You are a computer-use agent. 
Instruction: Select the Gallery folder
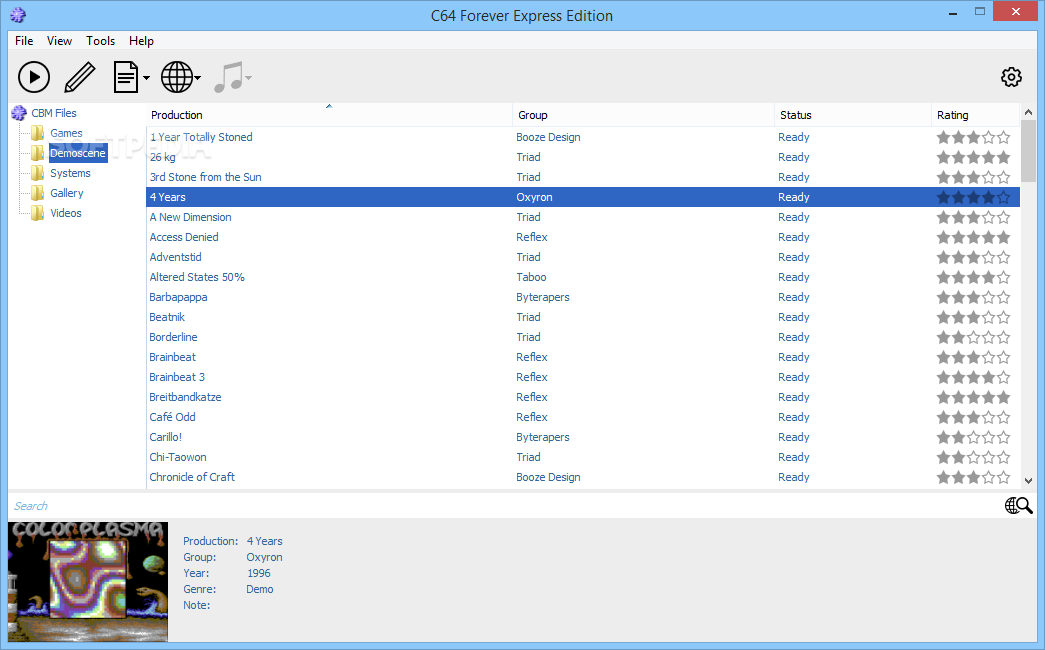pyautogui.click(x=67, y=193)
